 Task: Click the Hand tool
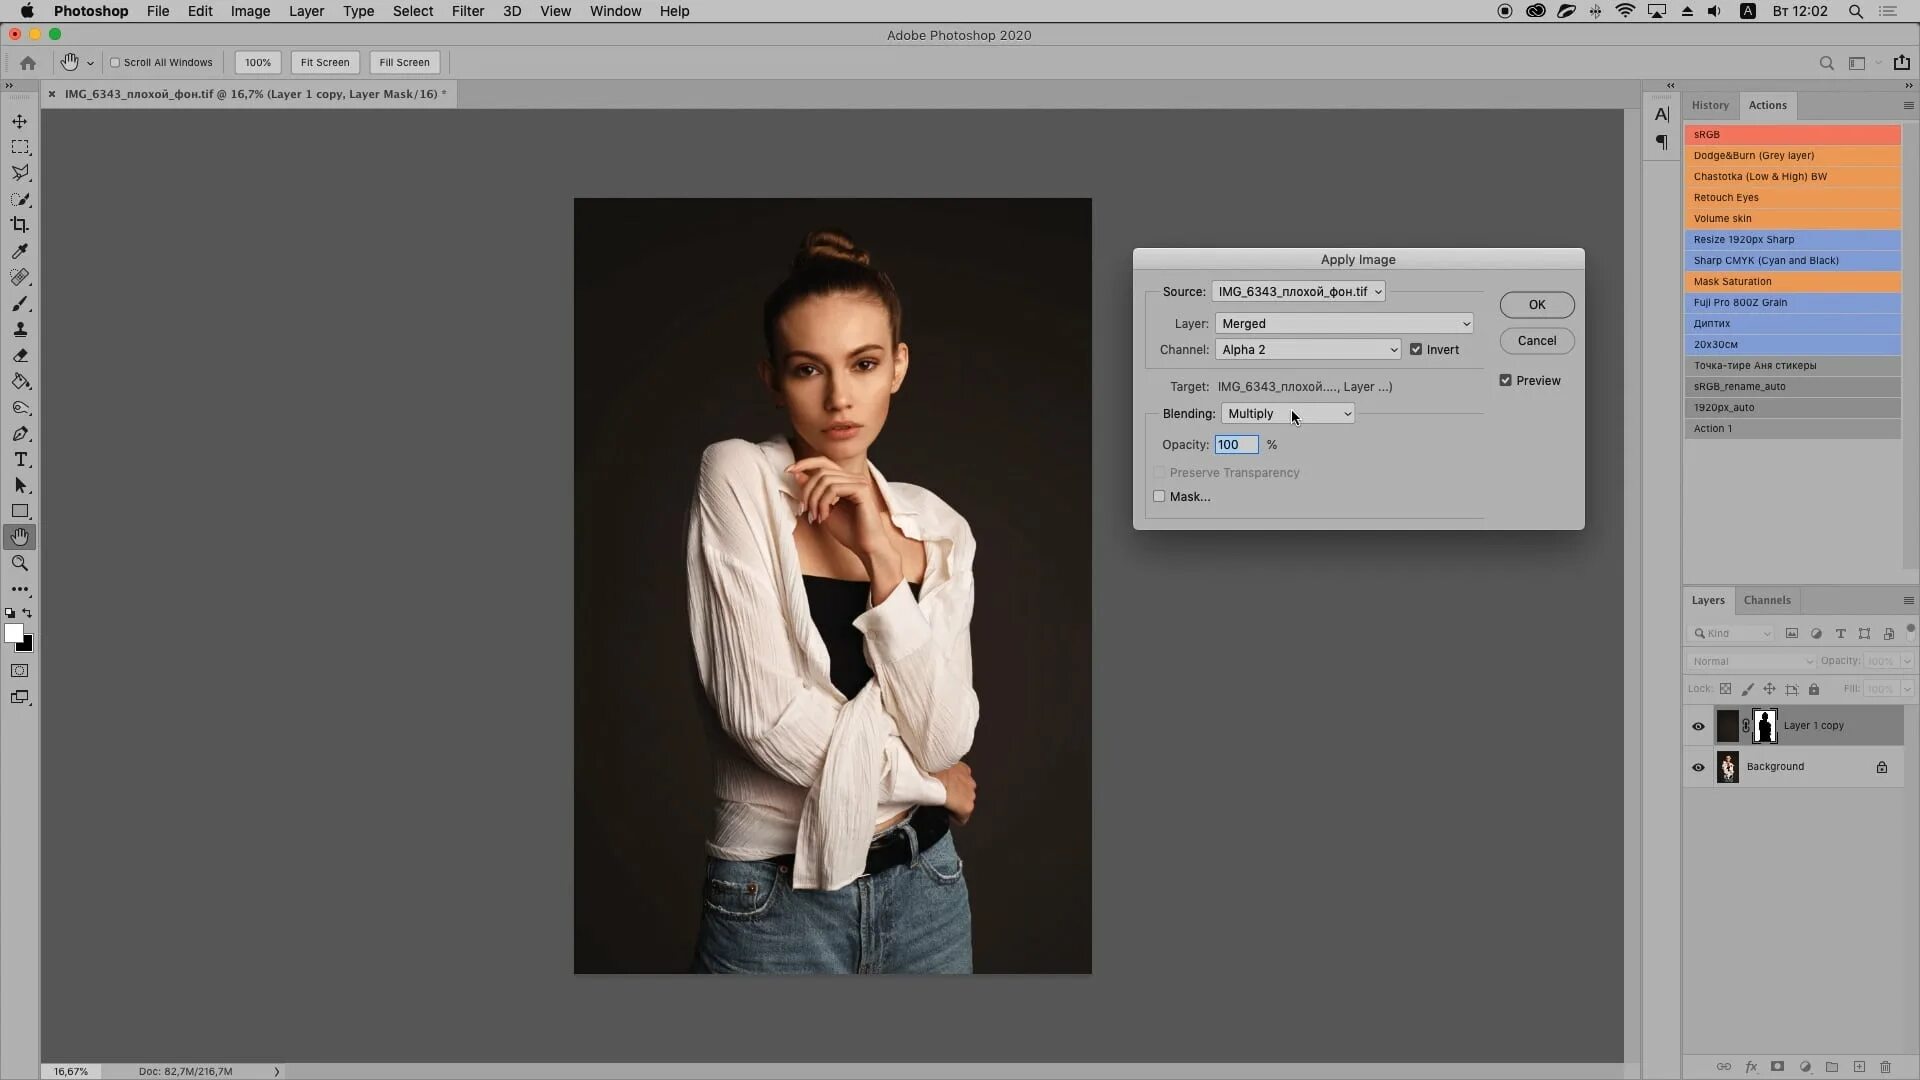click(x=20, y=535)
